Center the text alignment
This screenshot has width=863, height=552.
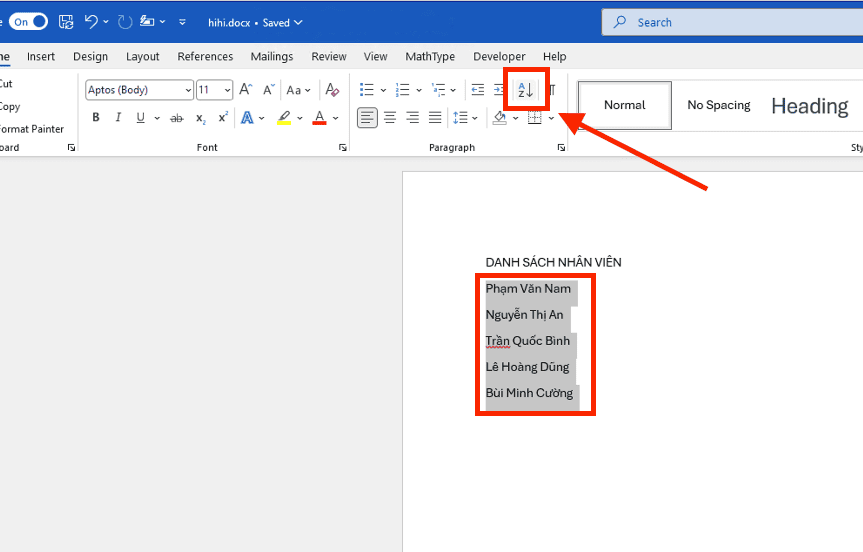pyautogui.click(x=390, y=117)
